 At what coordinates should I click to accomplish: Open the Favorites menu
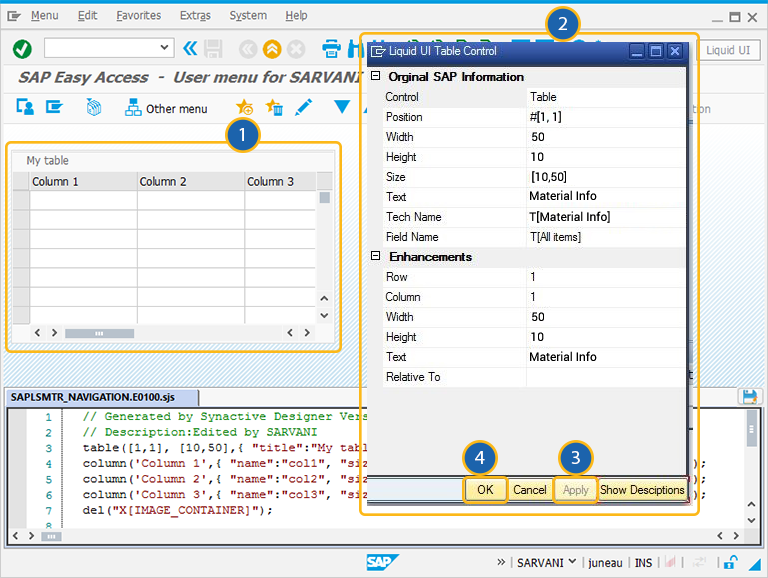(x=139, y=16)
